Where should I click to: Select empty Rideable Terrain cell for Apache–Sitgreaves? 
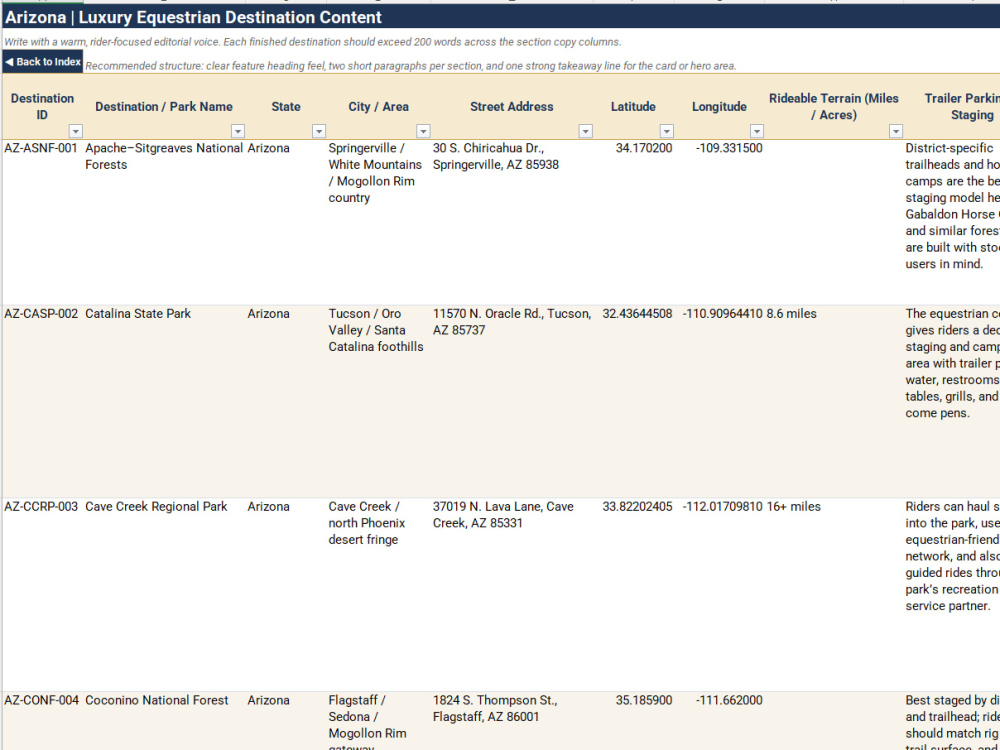pos(834,222)
